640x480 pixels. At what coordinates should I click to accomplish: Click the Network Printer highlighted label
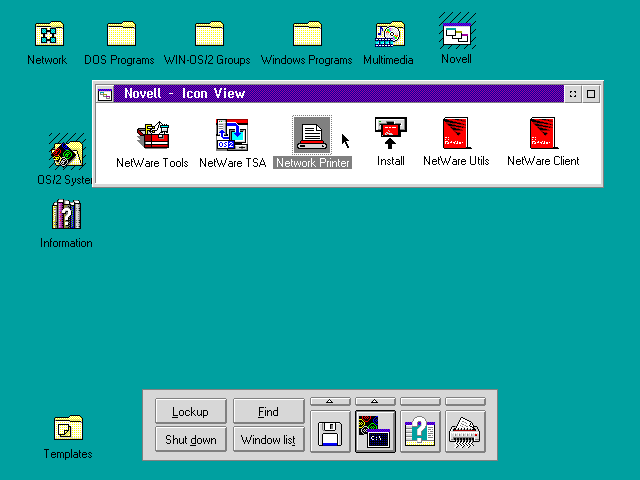[313, 163]
